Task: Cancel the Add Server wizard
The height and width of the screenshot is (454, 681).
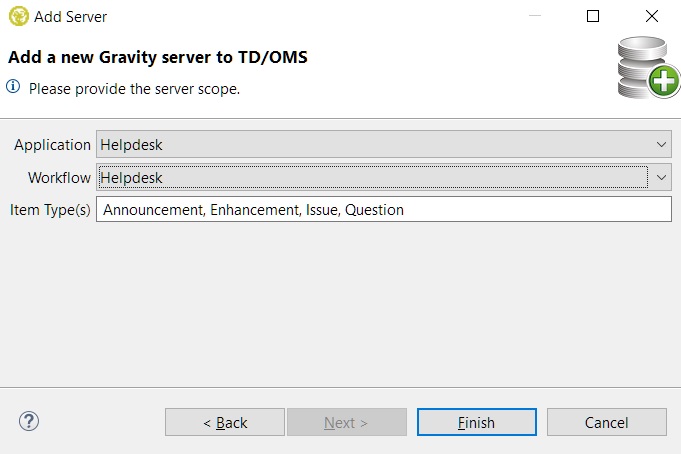Action: tap(606, 422)
